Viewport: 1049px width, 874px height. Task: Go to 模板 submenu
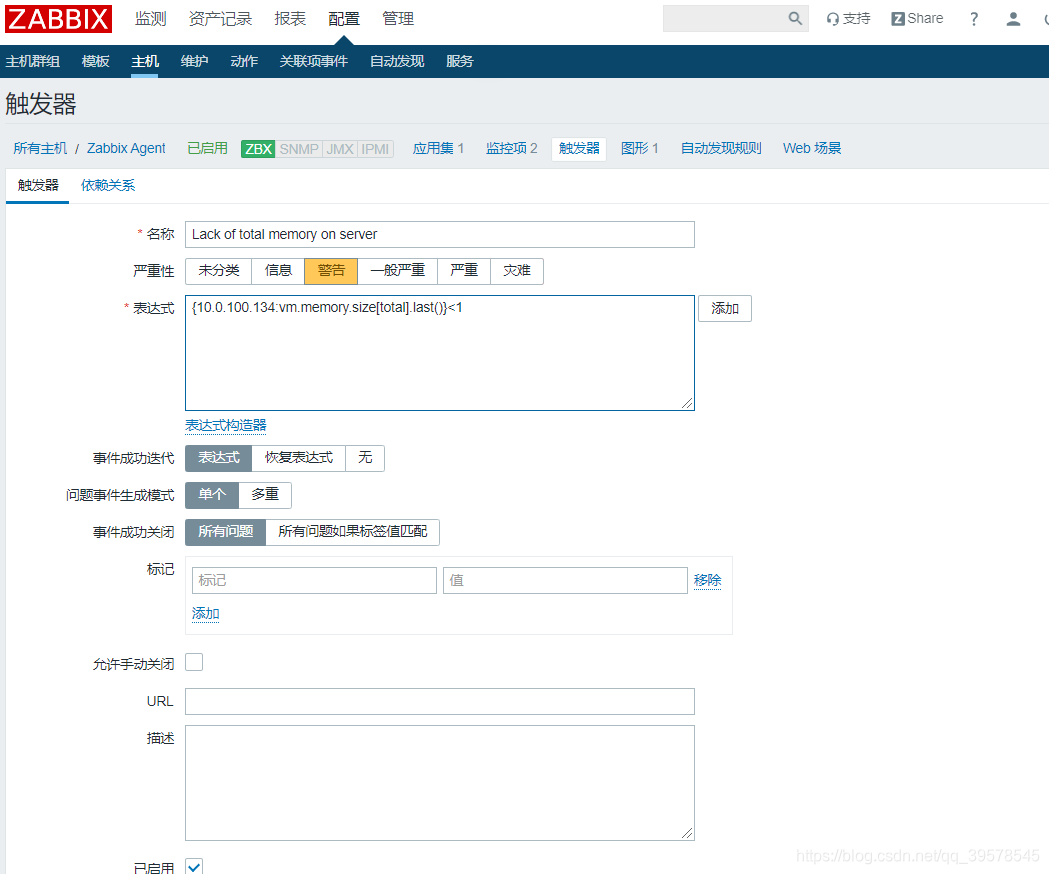(96, 62)
